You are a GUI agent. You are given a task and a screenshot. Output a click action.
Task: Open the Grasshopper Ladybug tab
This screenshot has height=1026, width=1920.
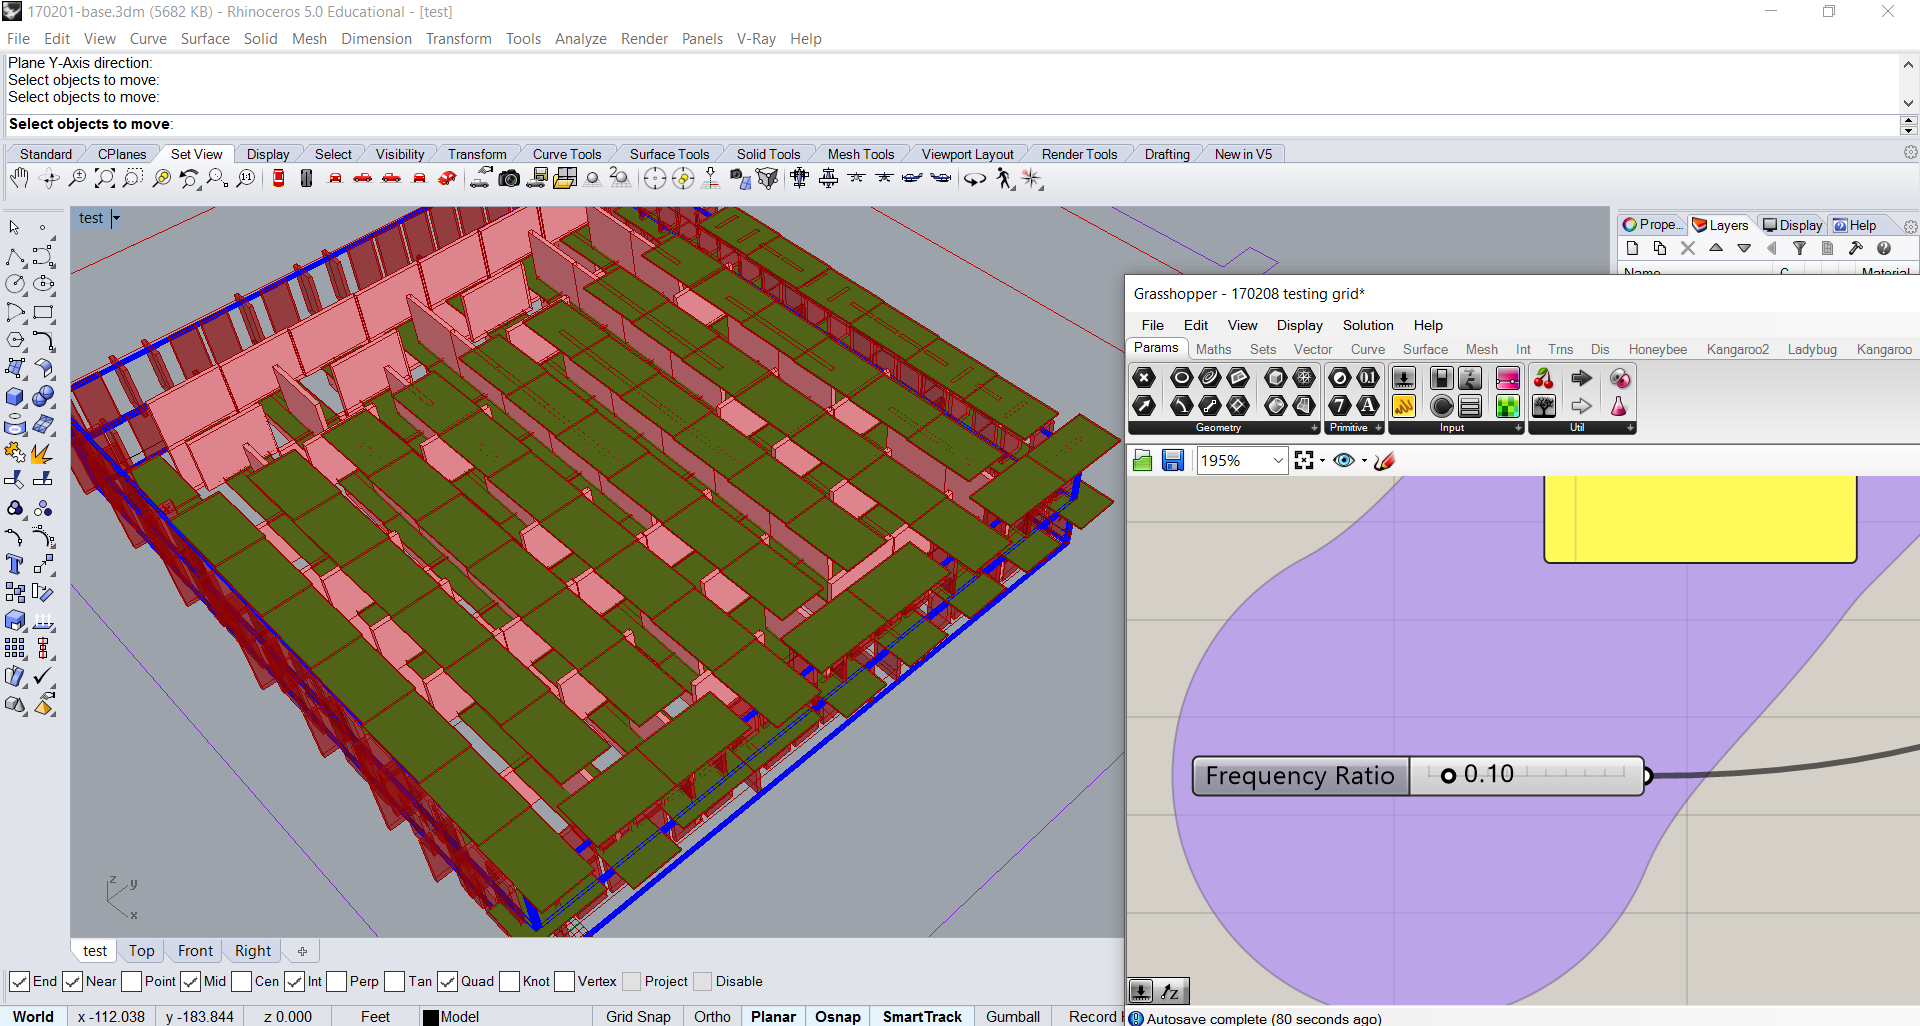[1812, 349]
